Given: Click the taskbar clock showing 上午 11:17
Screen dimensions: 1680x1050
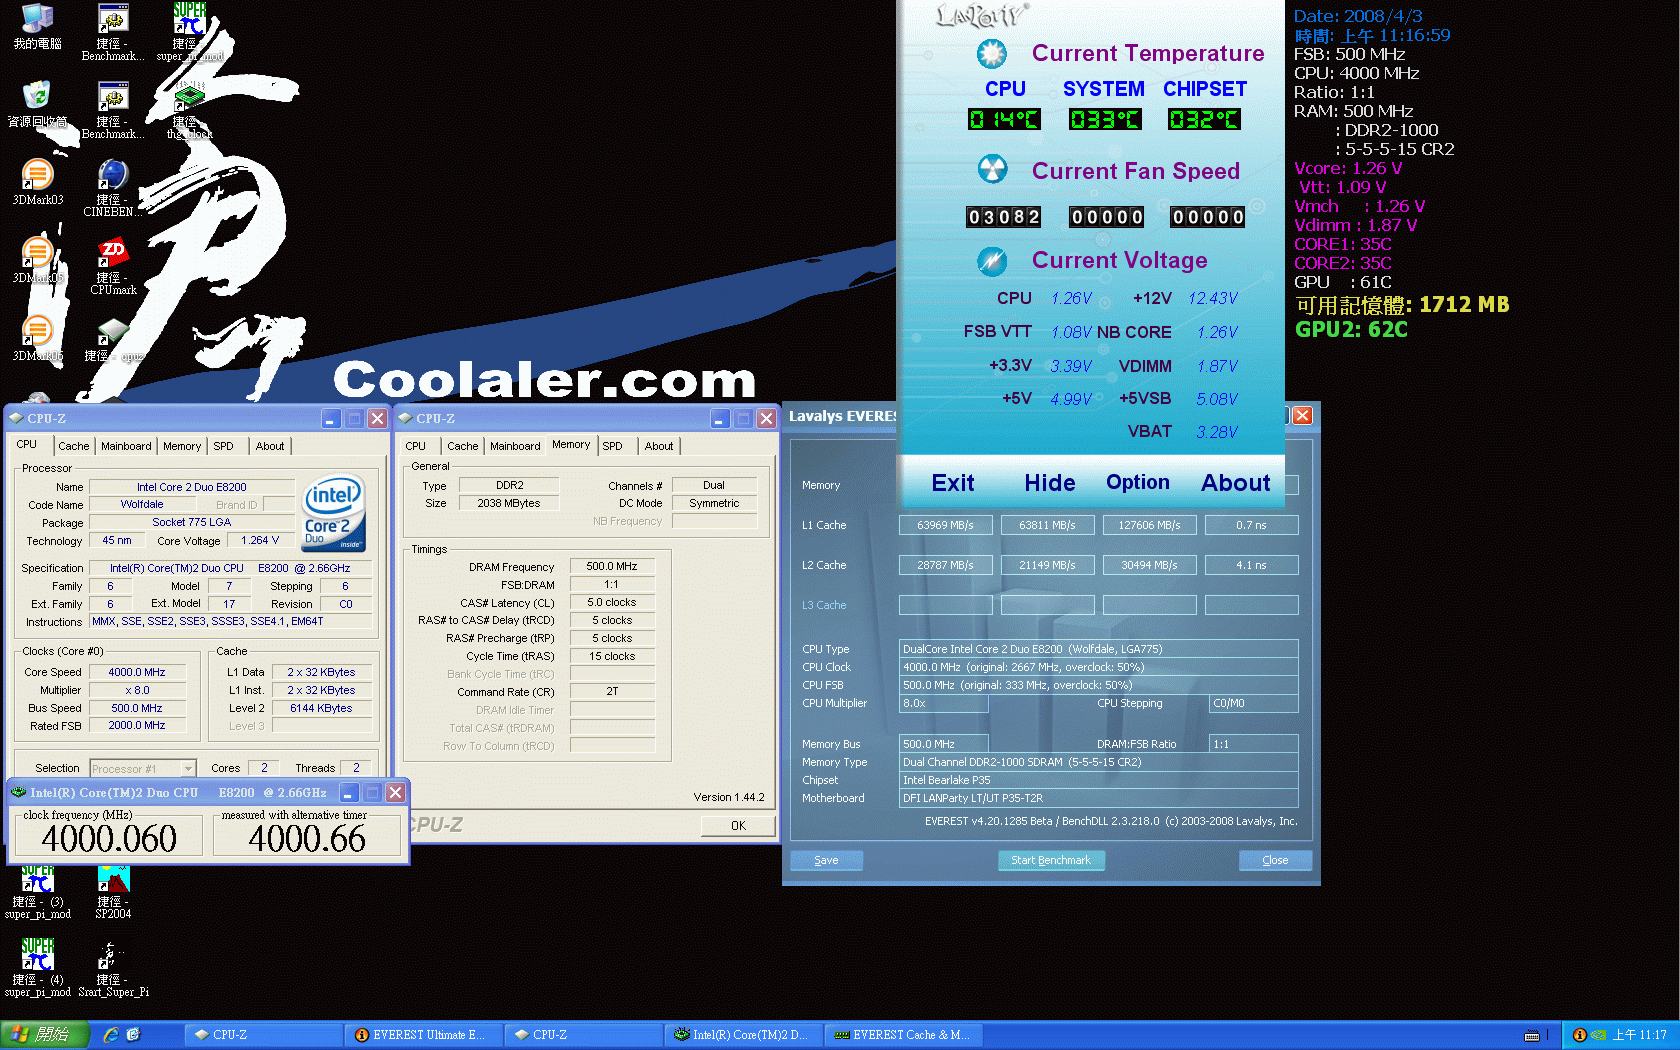Looking at the screenshot, I should (x=1639, y=1035).
